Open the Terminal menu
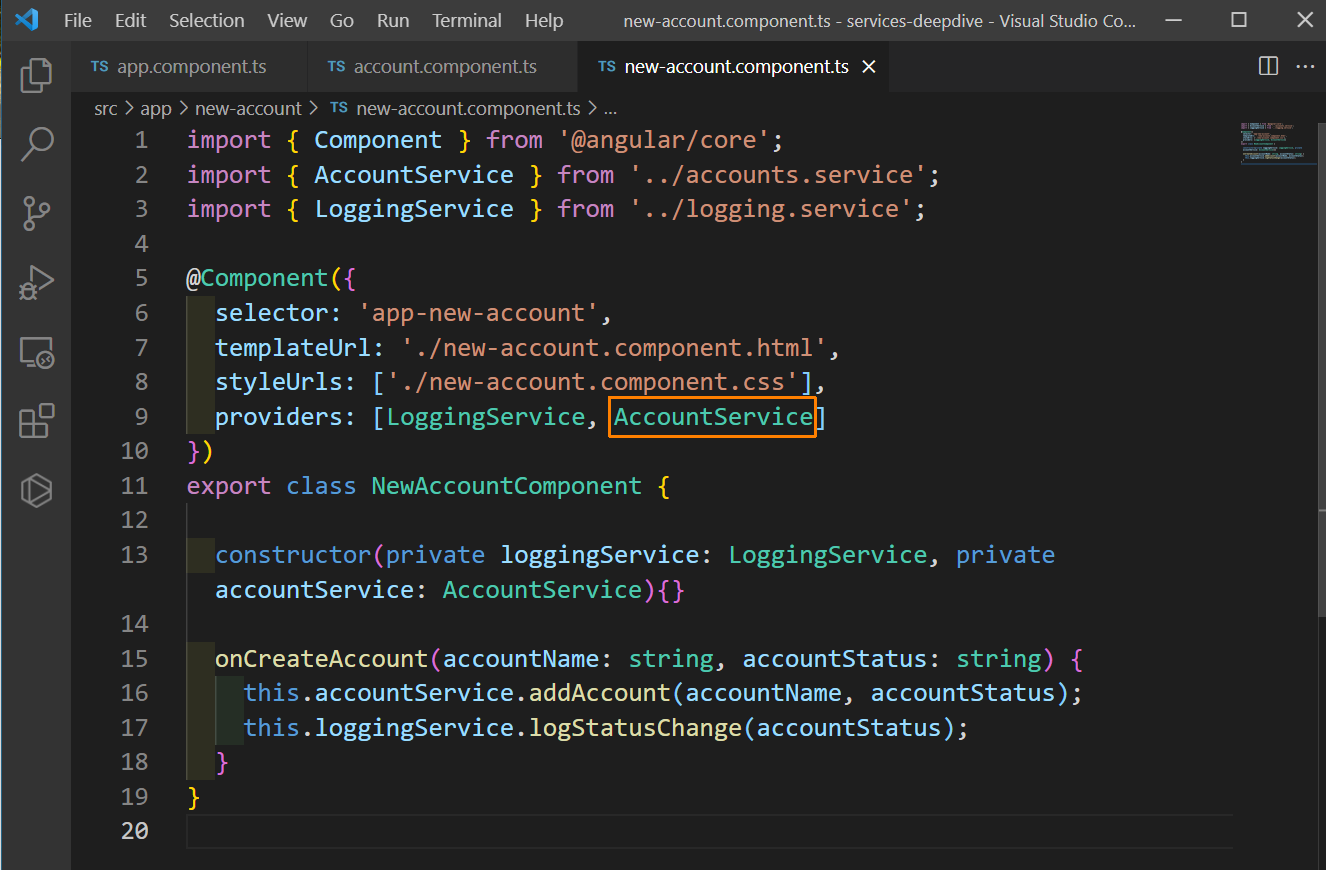 [466, 20]
